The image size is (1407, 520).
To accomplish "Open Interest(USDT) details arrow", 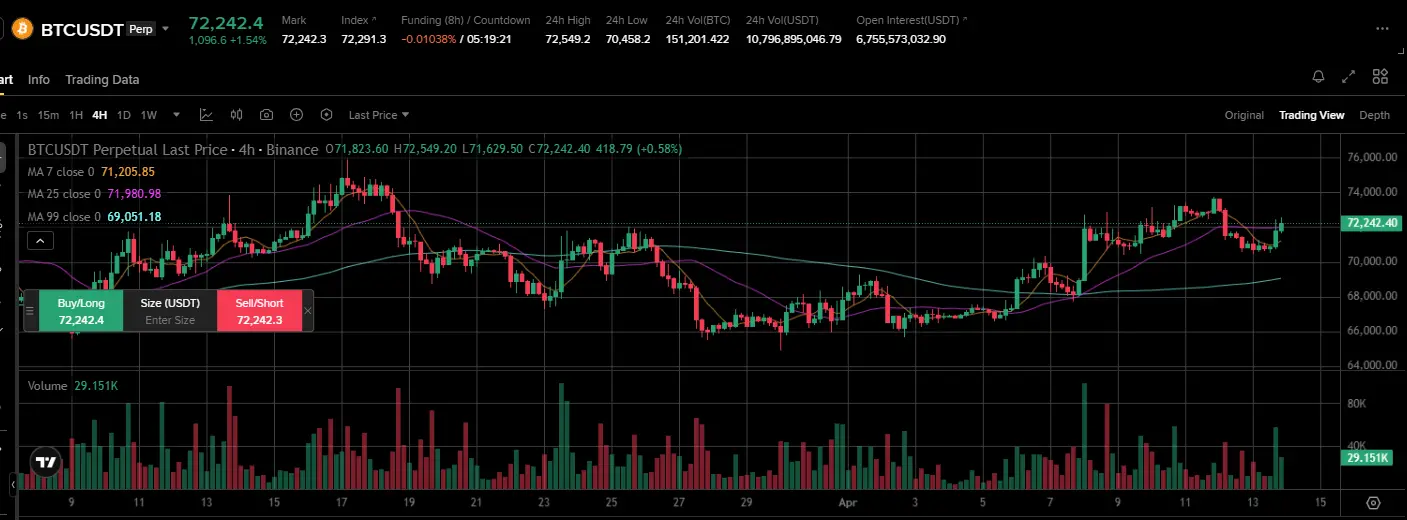I will tap(965, 20).
